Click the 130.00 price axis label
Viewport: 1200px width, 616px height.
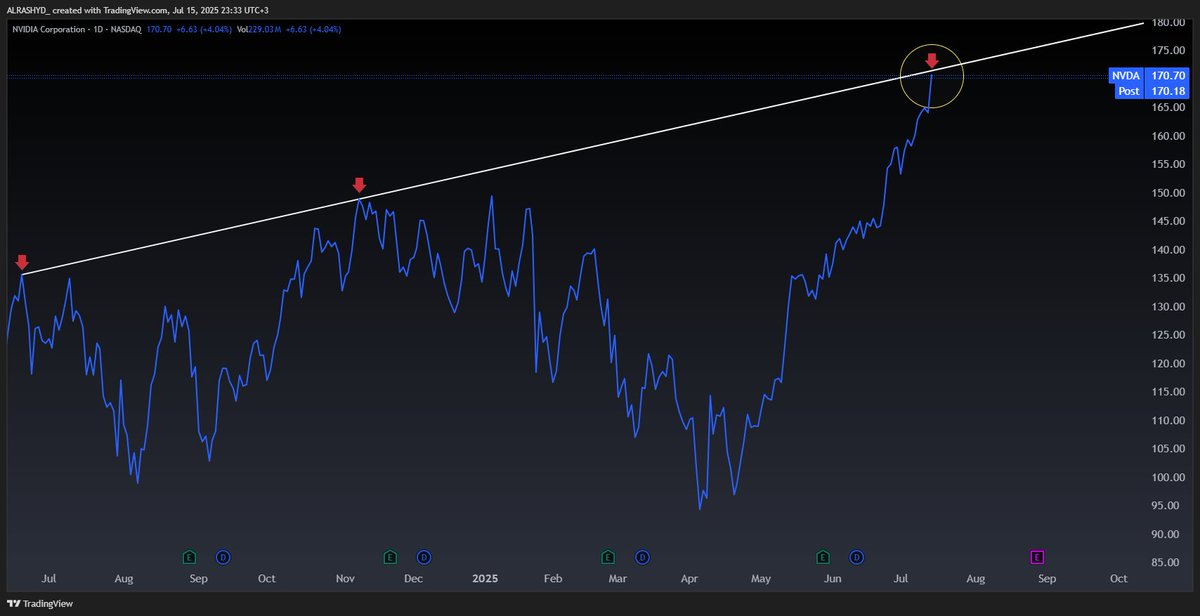[1168, 307]
